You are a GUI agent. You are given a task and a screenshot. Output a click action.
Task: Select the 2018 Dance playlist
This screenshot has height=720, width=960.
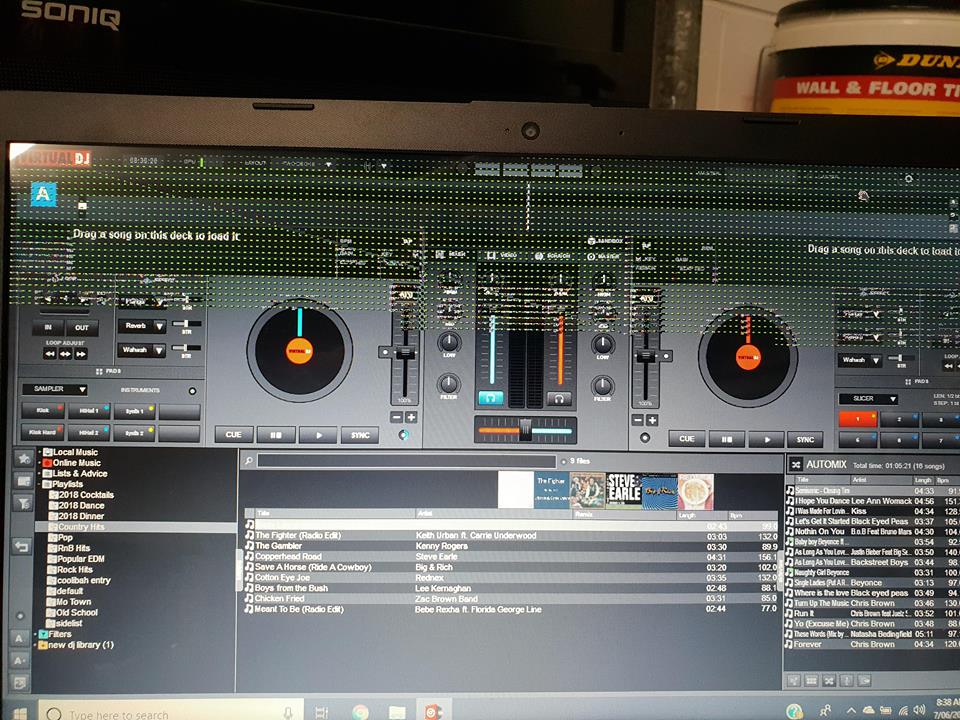[77, 506]
